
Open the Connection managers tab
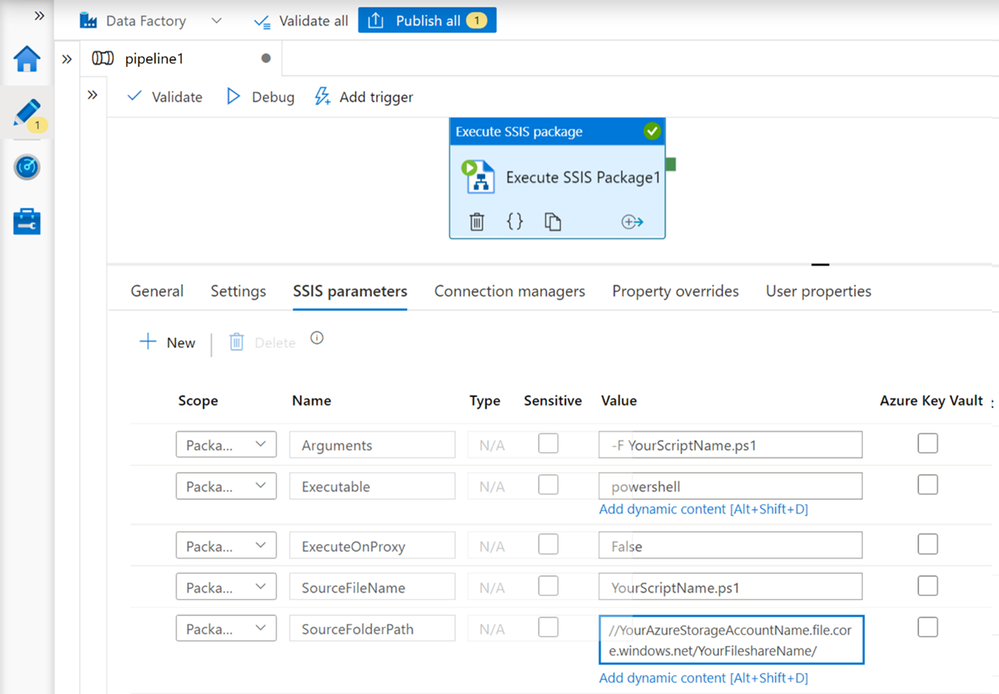click(x=510, y=291)
